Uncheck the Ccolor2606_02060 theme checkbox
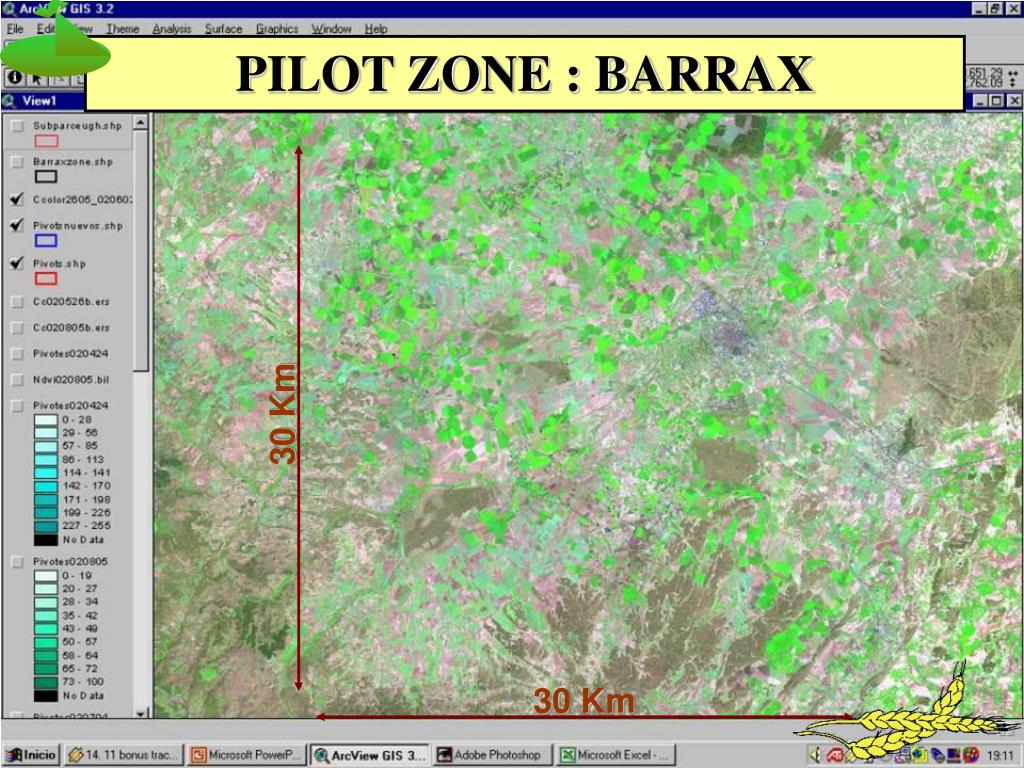Viewport: 1024px width, 768px height. point(18,199)
